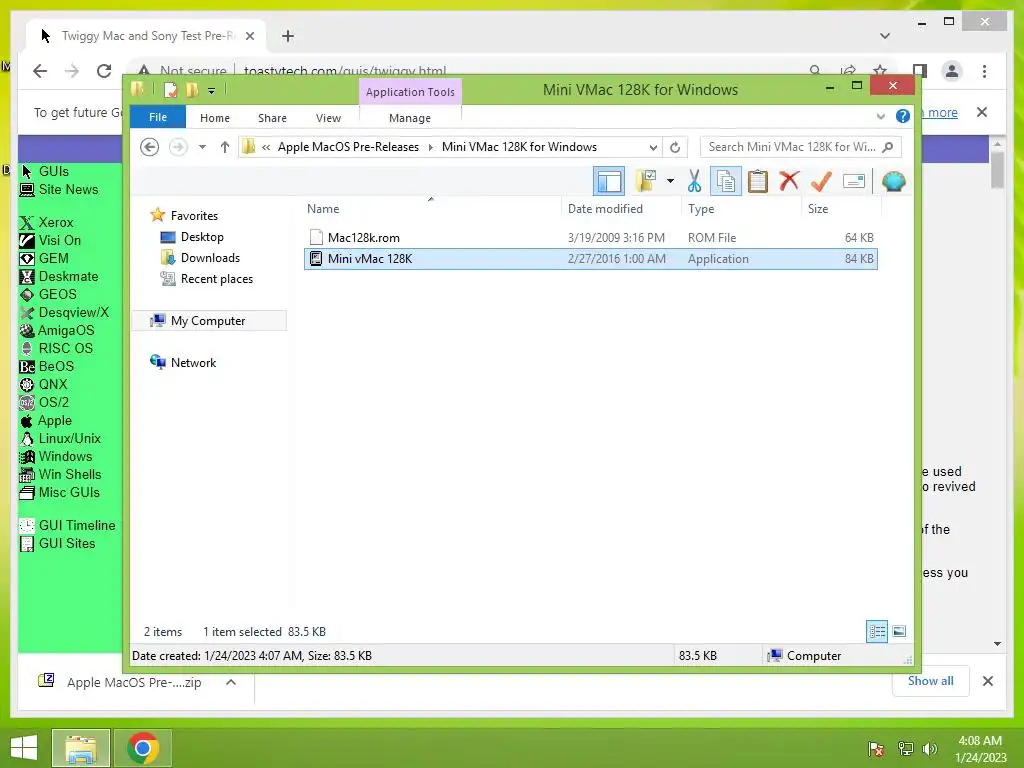Open the File ribbon tab
Viewport: 1024px width, 768px height.
tap(158, 117)
